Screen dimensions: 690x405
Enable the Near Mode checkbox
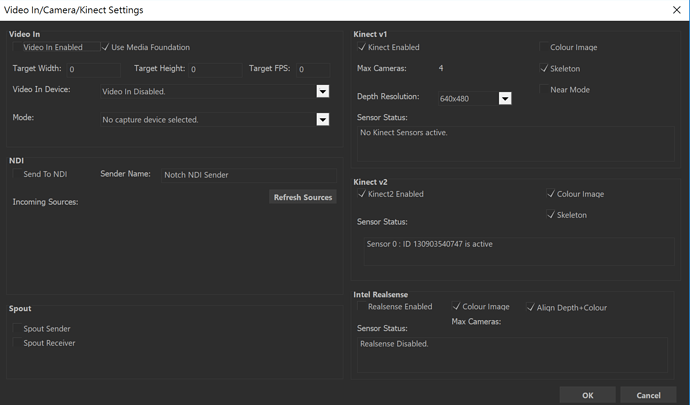point(544,89)
